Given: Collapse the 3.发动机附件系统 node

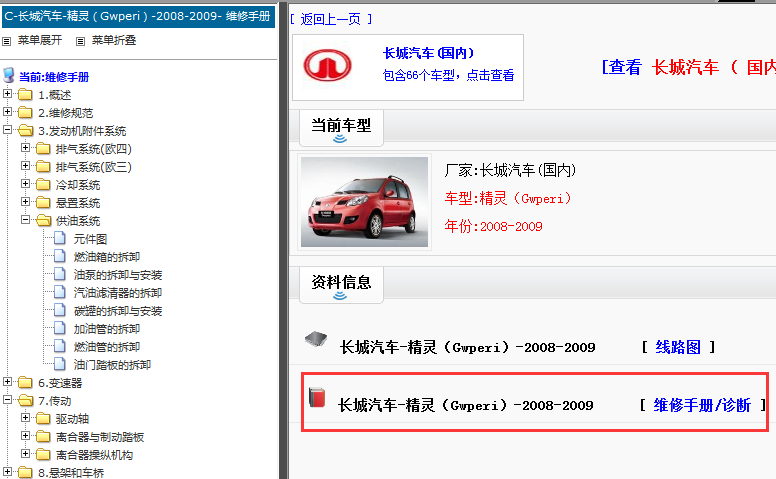Looking at the screenshot, I should tap(7, 130).
